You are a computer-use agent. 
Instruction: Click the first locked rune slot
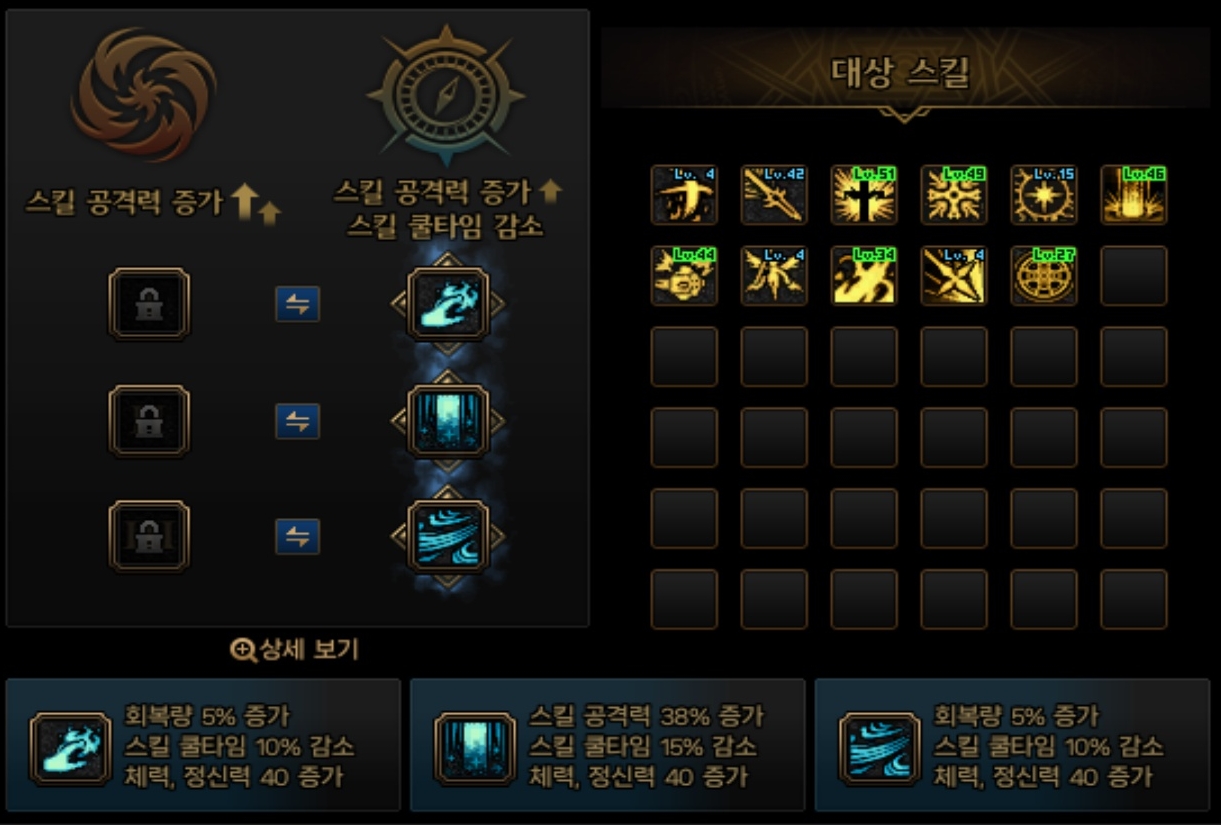pyautogui.click(x=148, y=304)
